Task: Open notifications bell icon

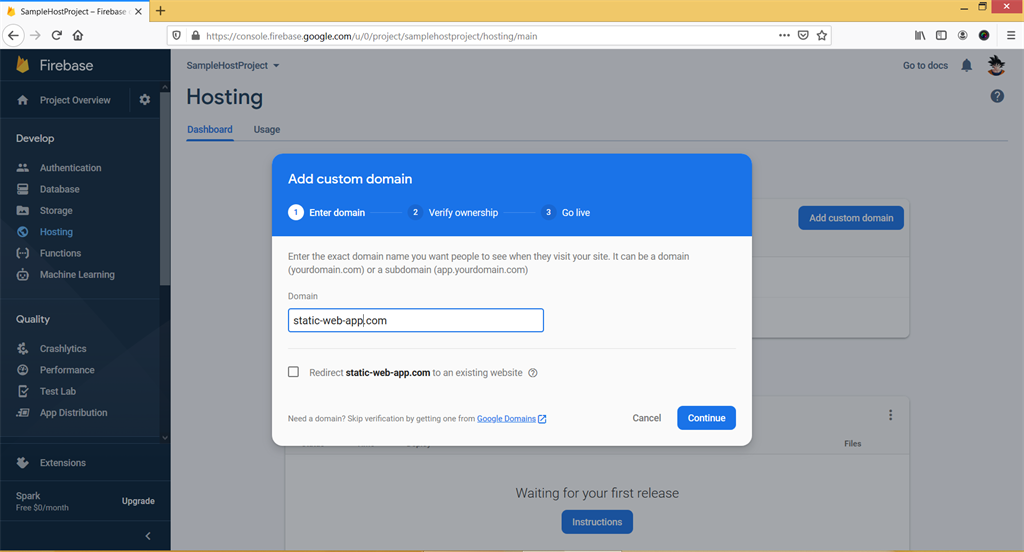Action: pyautogui.click(x=967, y=65)
